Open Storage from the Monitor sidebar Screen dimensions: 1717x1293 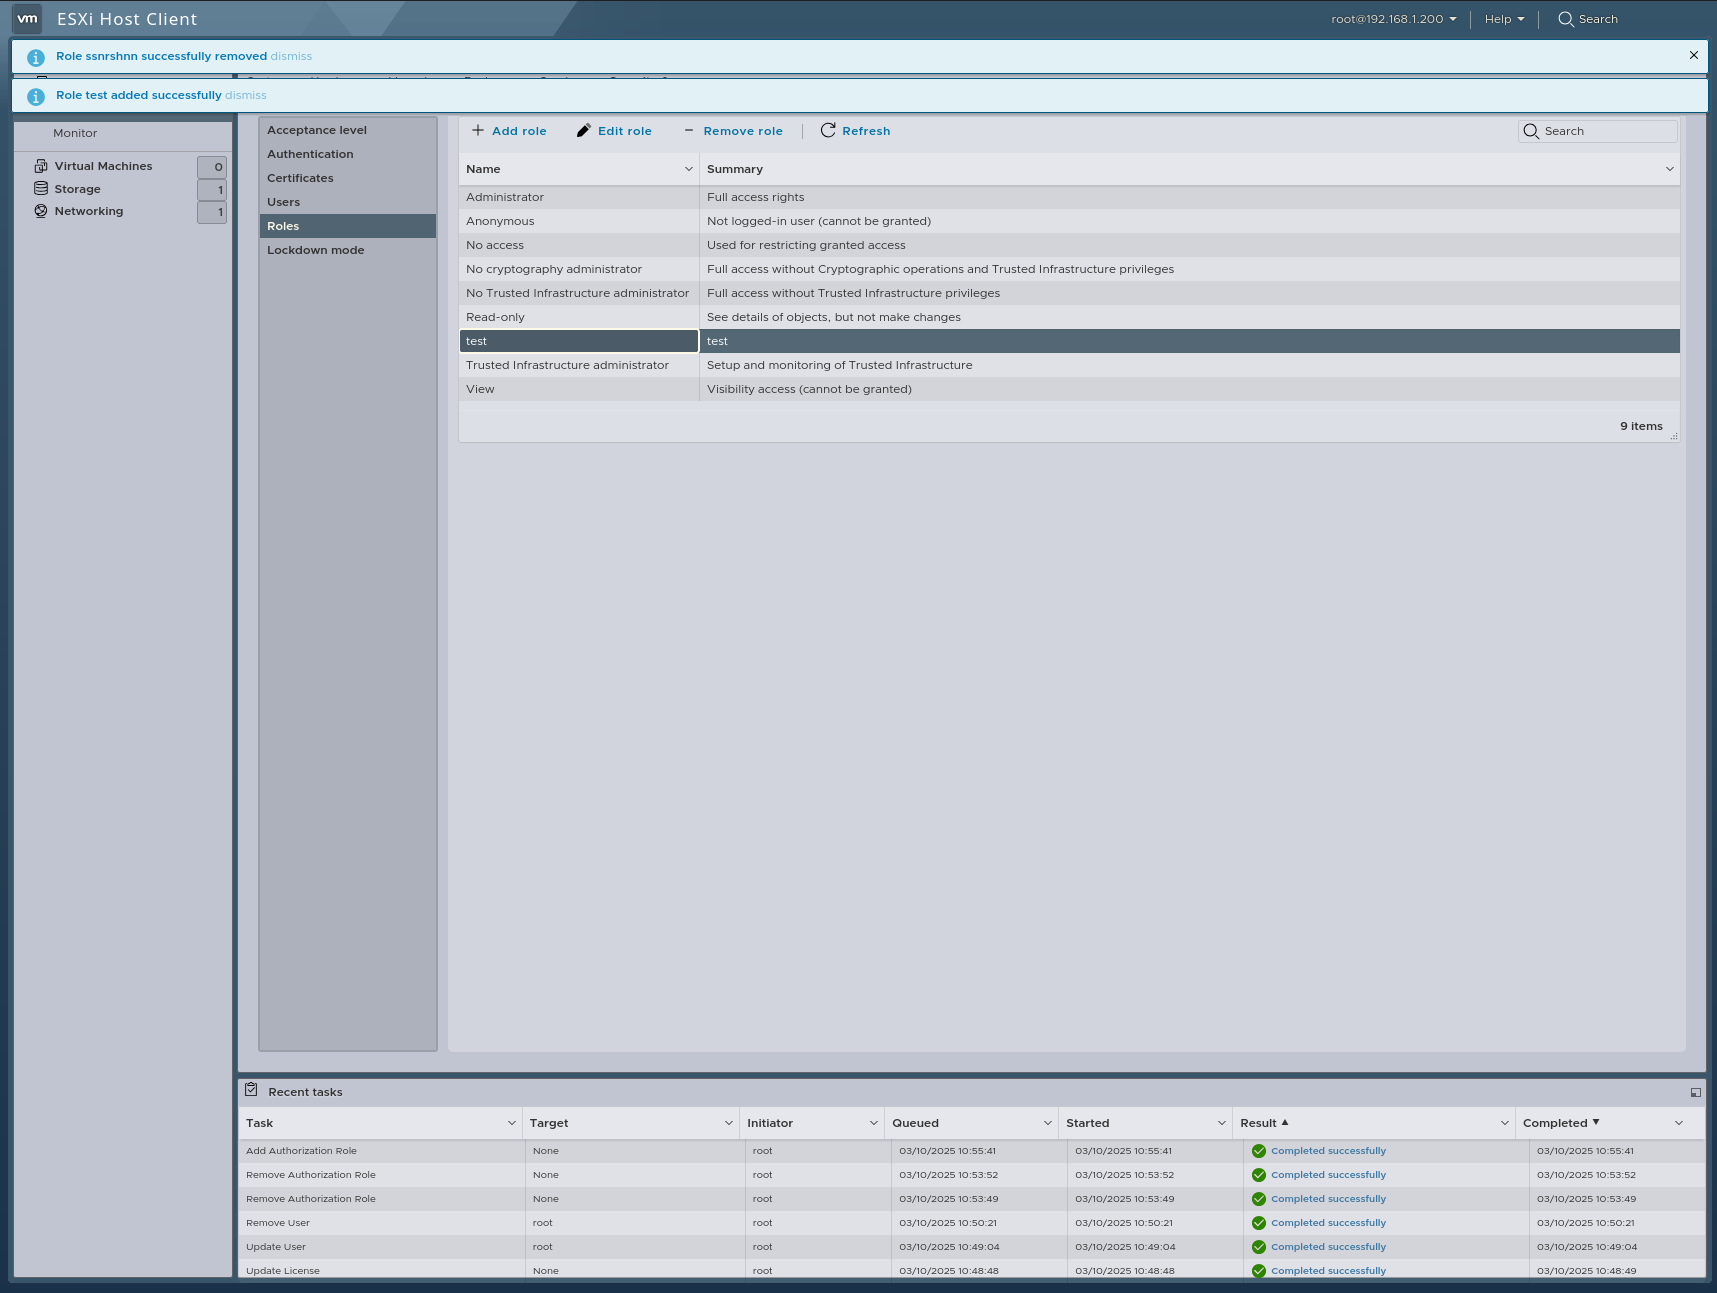tap(76, 188)
